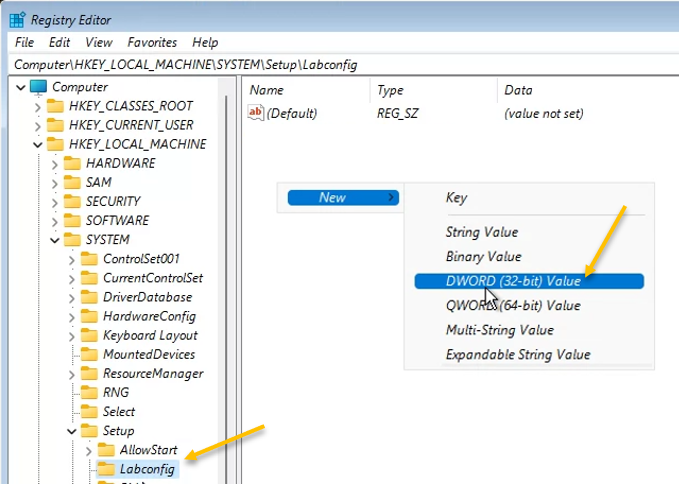Click the HKEY_CURRENT_USER folder icon
Screen dimensions: 679x487
(55, 125)
